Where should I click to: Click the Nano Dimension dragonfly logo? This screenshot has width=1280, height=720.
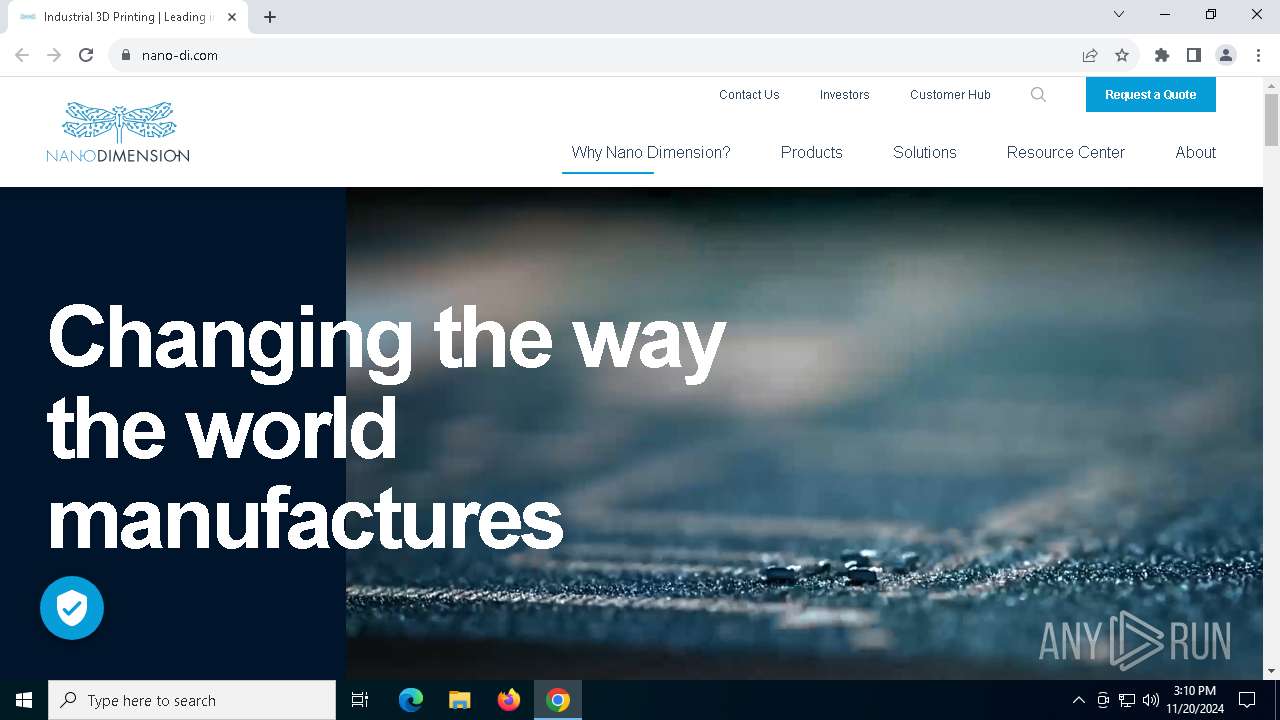pyautogui.click(x=118, y=132)
